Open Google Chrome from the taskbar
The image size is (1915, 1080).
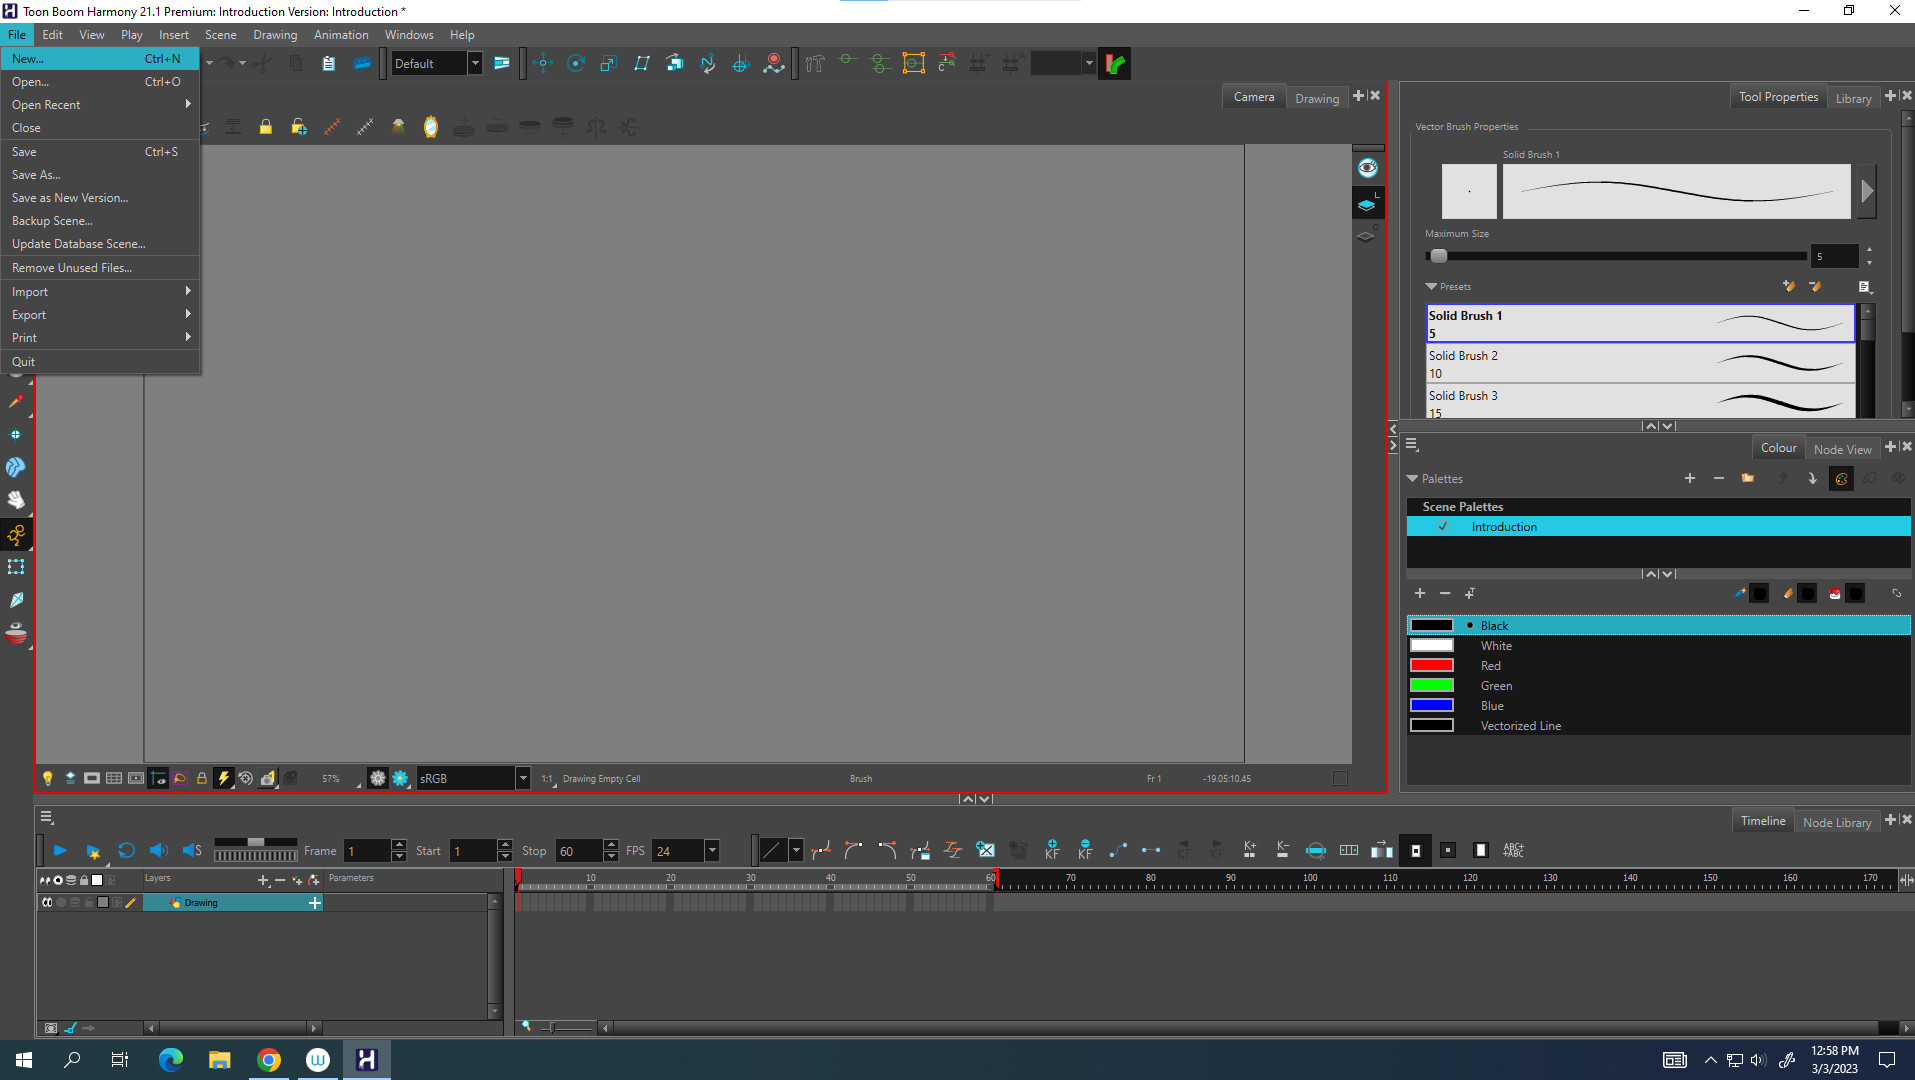(x=269, y=1059)
